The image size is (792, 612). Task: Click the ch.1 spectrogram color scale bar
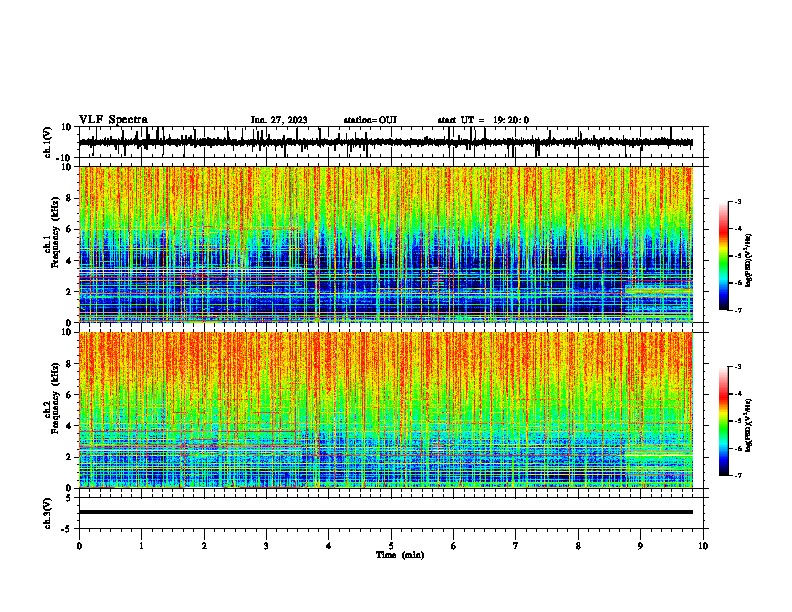click(x=724, y=256)
